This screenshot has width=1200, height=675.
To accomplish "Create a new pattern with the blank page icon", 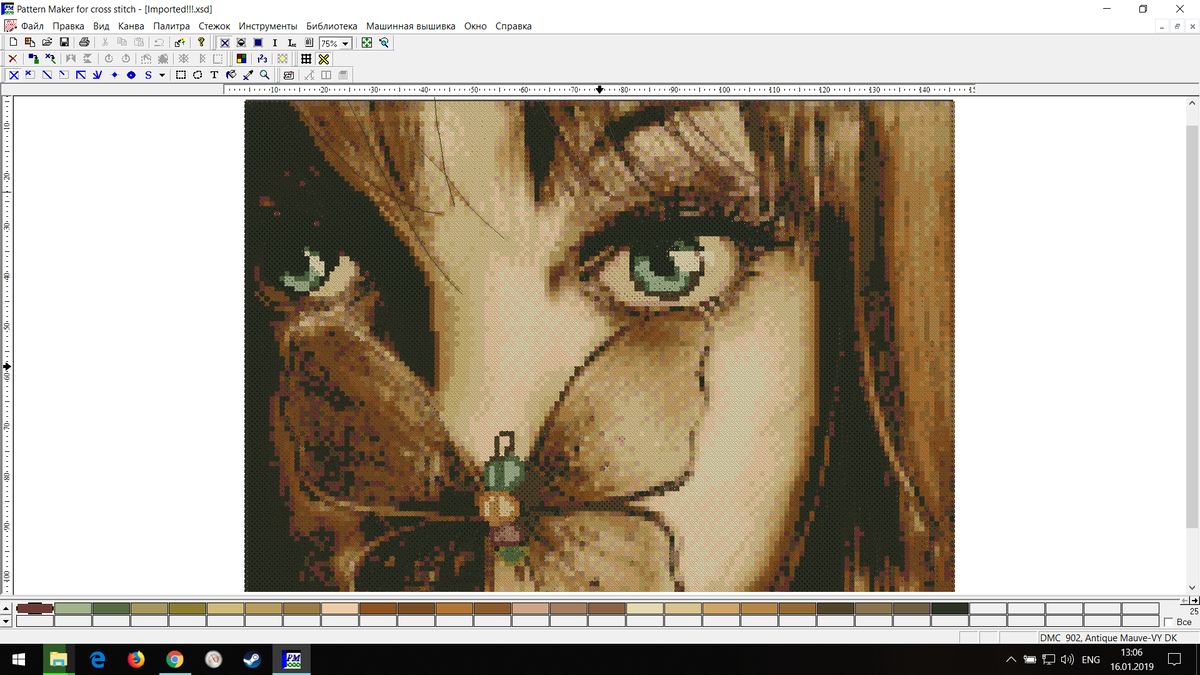I will pos(12,43).
